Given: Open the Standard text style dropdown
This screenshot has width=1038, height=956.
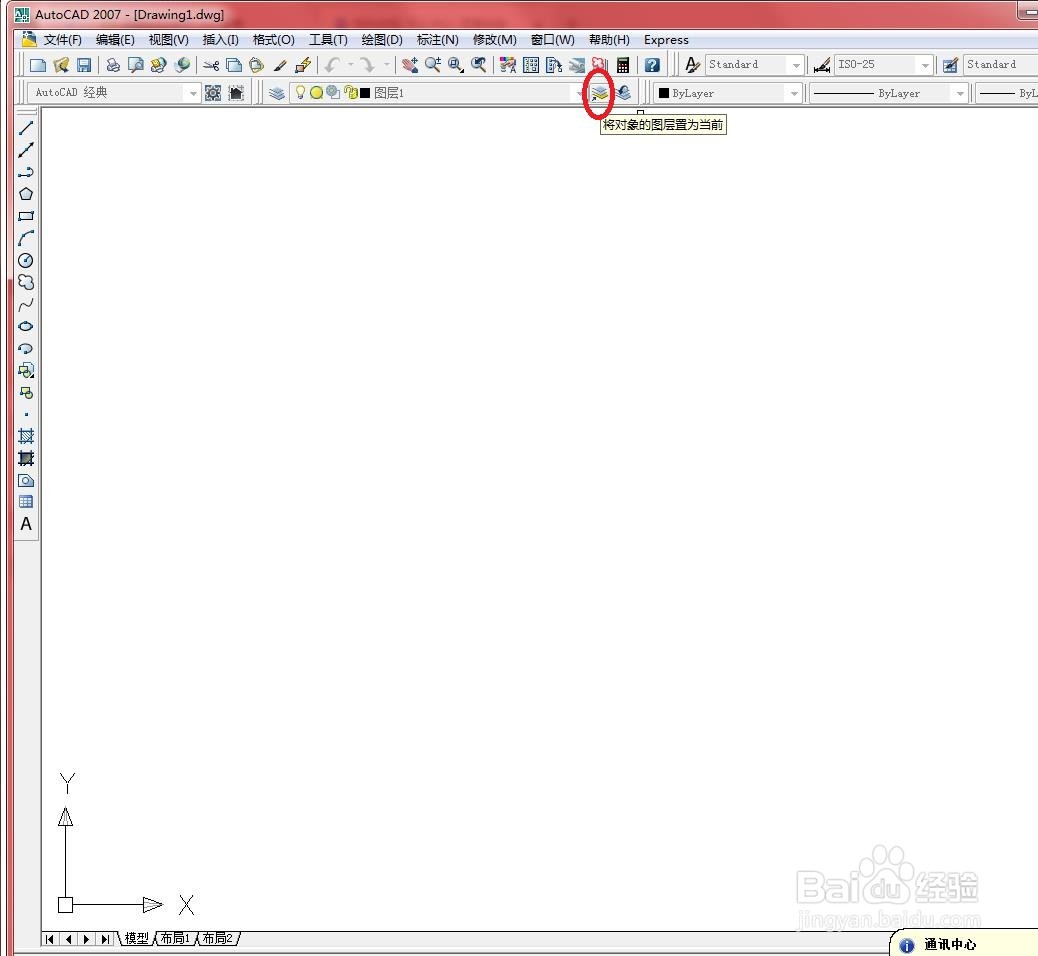Looking at the screenshot, I should [x=796, y=65].
